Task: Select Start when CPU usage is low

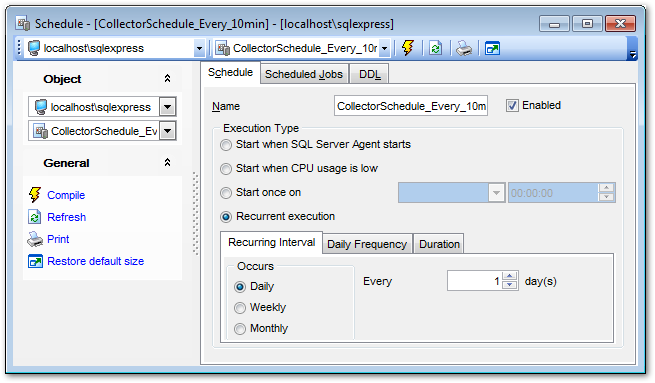Action: [226, 169]
